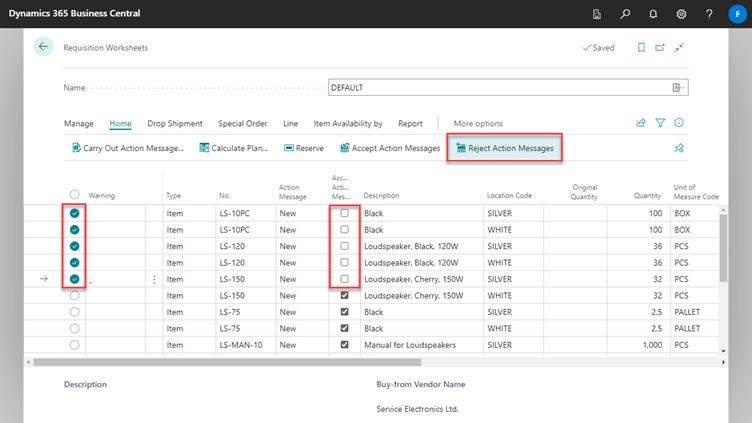Click the help question mark icon
The height and width of the screenshot is (423, 752).
pos(709,14)
